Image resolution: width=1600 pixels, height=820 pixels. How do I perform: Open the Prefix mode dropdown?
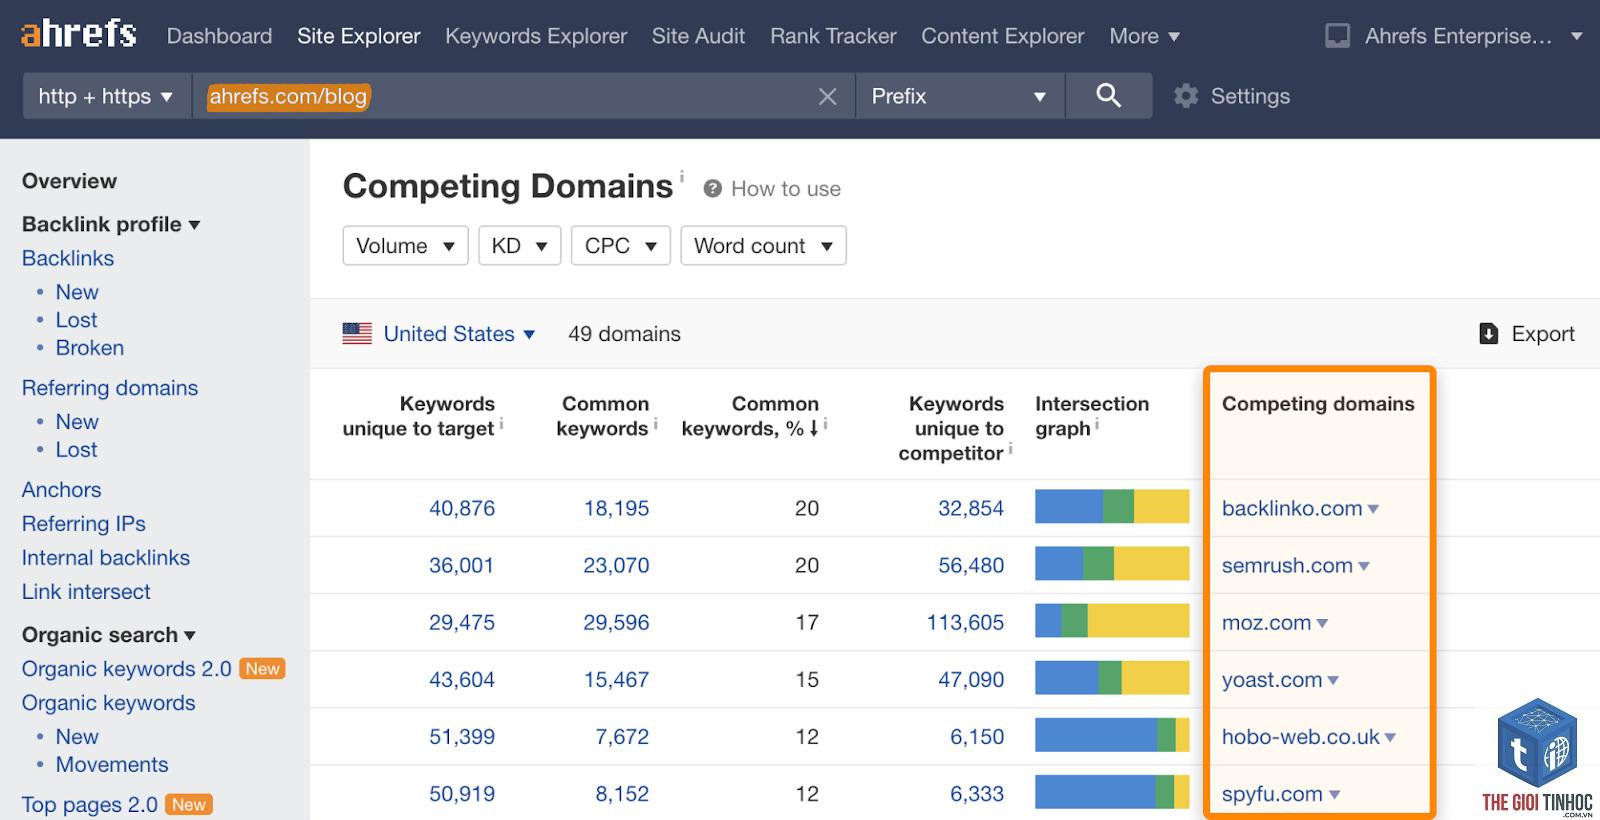pos(960,96)
